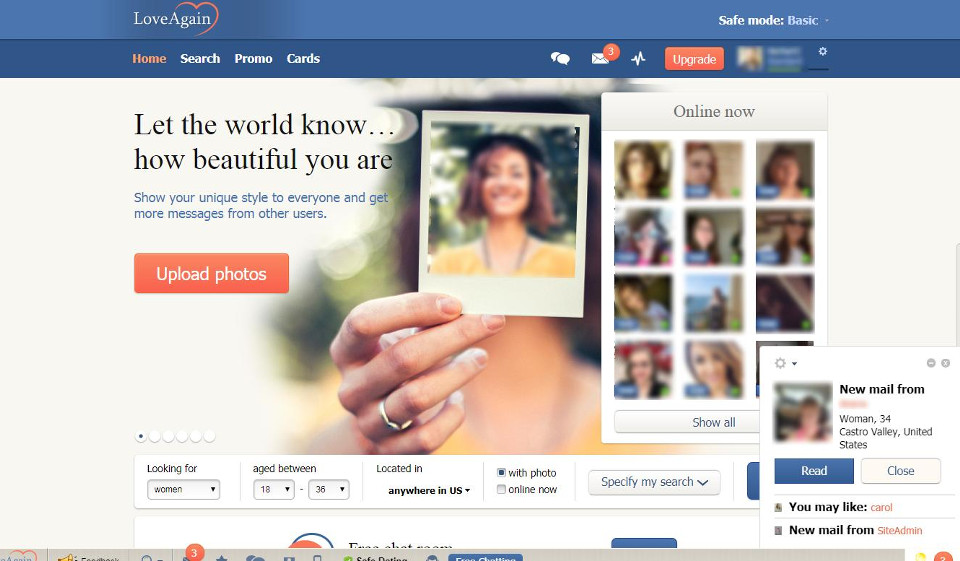Expand the "anywhere in US" location dropdown
The image size is (960, 561).
[x=429, y=491]
